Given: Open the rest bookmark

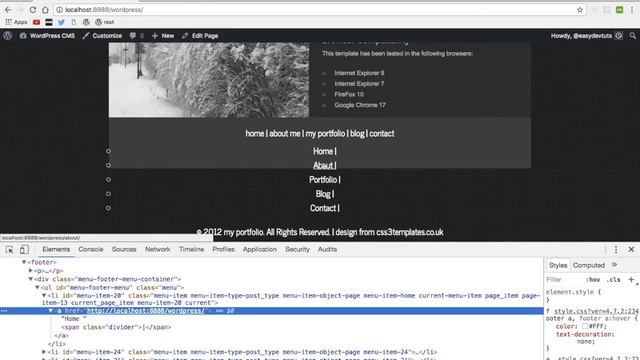Looking at the screenshot, I should click(104, 22).
